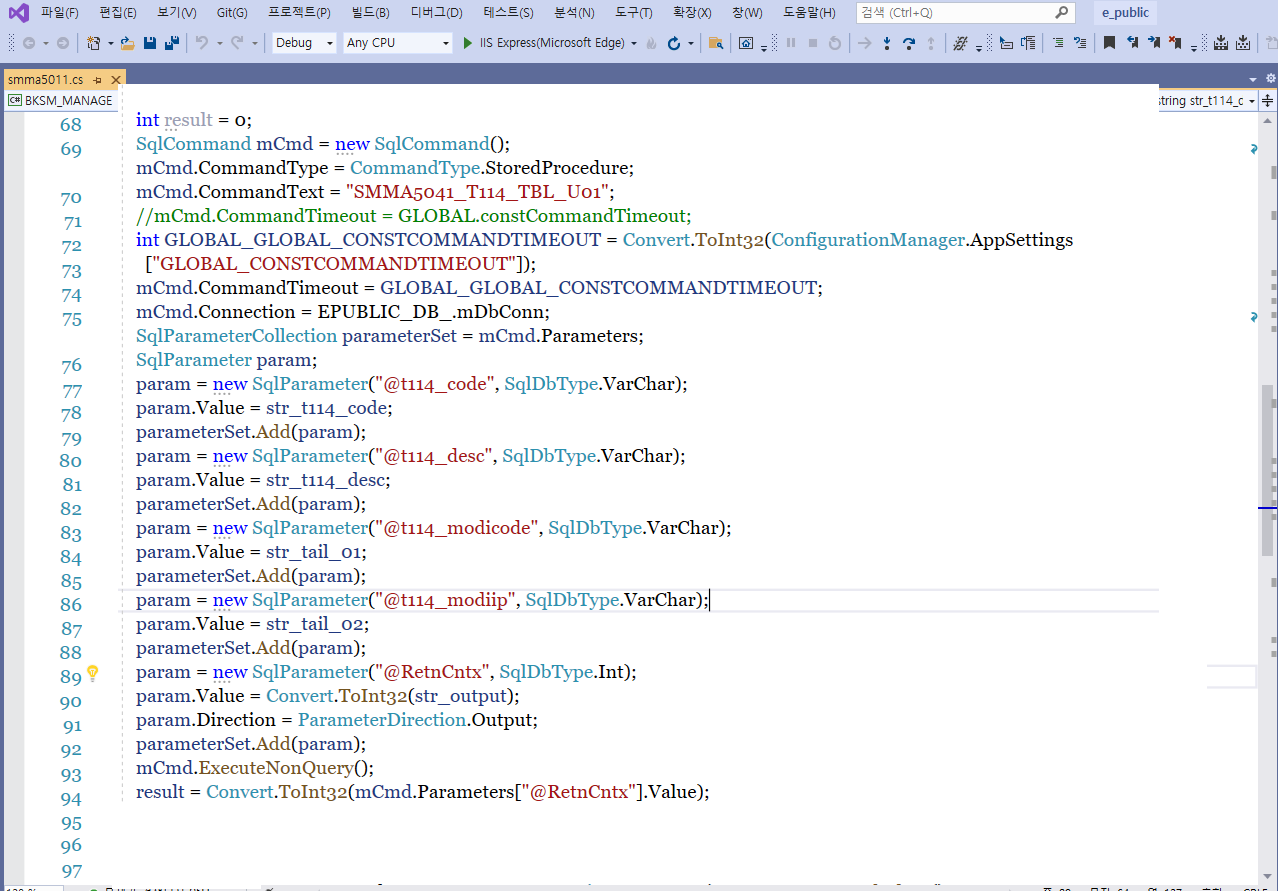Screen dimensions: 1278x891
Task: Click the open file folder icon
Action: (x=128, y=43)
